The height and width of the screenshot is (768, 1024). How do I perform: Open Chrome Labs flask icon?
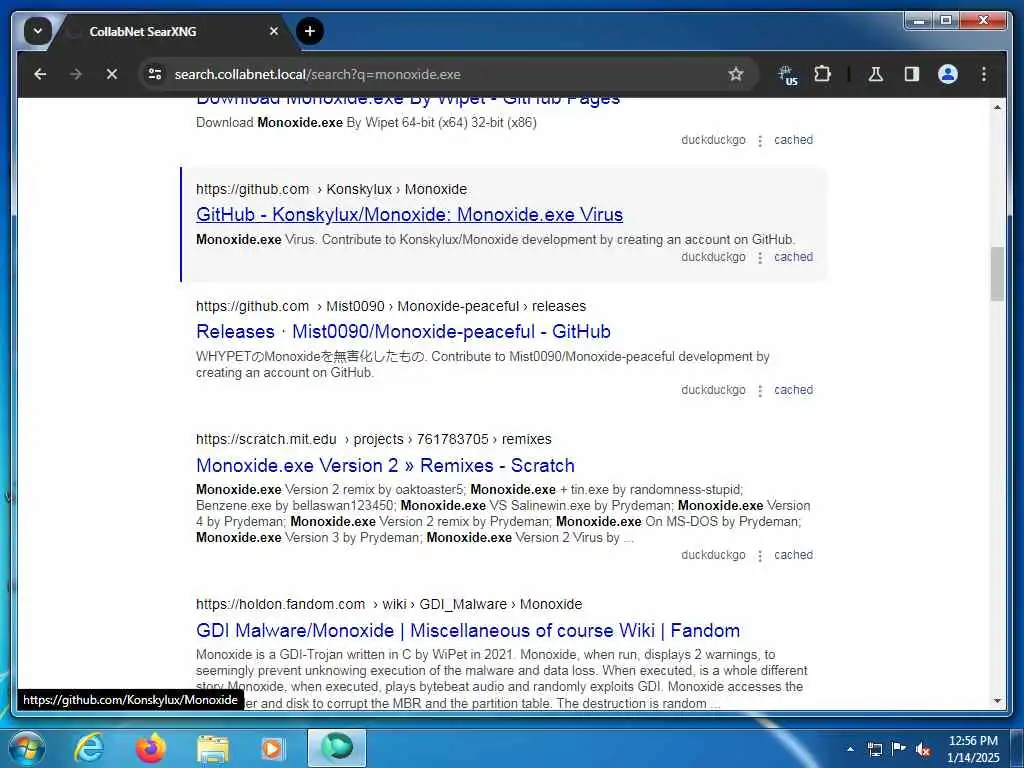(876, 74)
